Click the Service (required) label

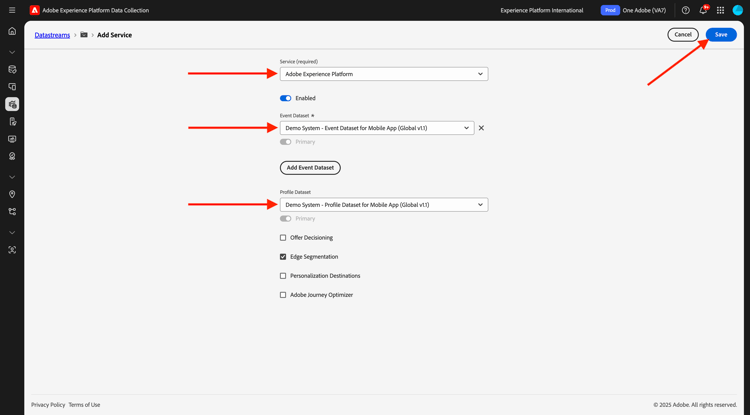[299, 62]
